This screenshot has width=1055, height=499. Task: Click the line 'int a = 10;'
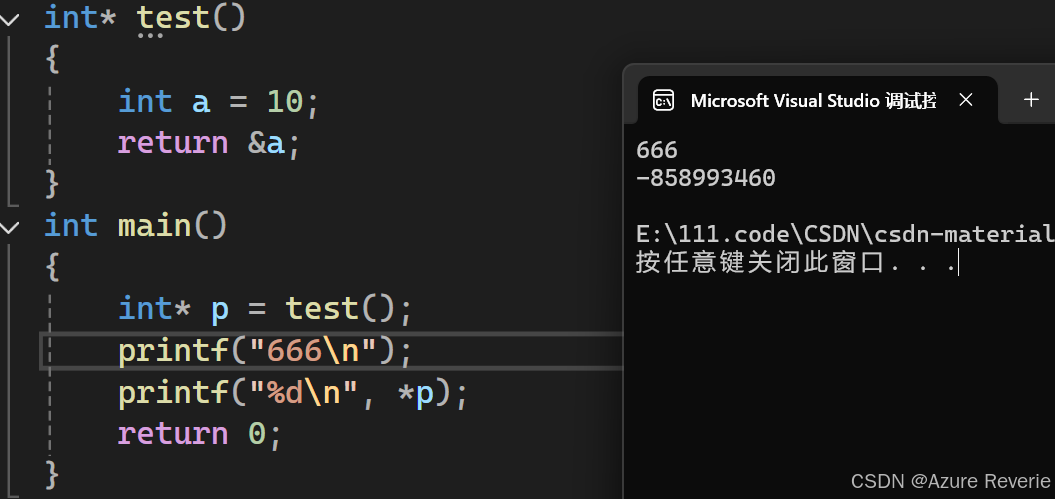coord(218,102)
